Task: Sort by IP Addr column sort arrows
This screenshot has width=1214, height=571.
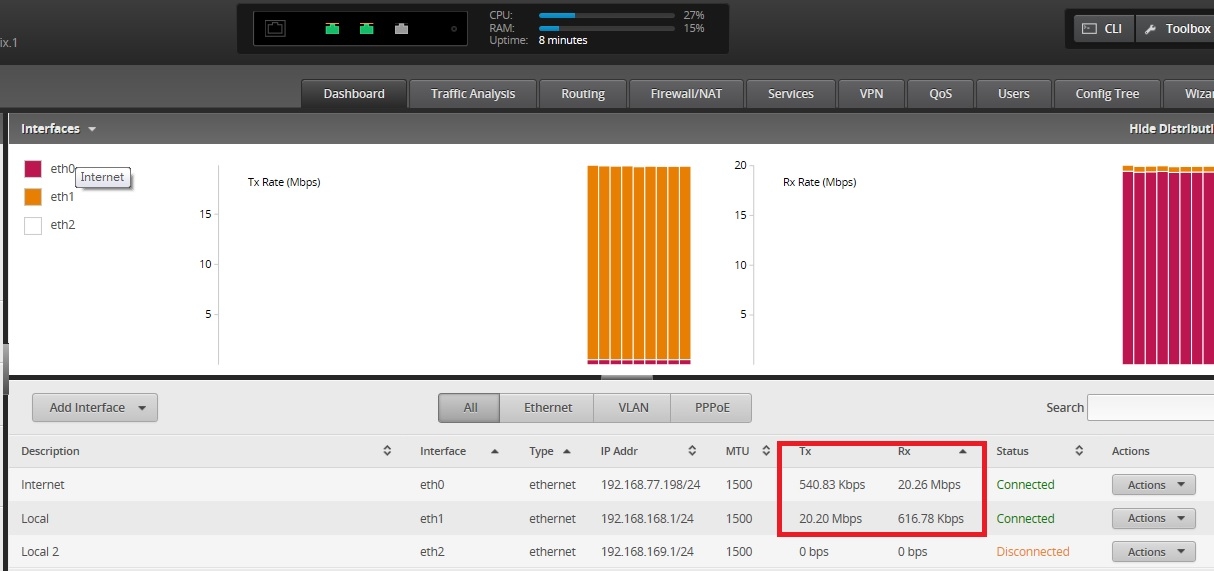Action: click(692, 451)
